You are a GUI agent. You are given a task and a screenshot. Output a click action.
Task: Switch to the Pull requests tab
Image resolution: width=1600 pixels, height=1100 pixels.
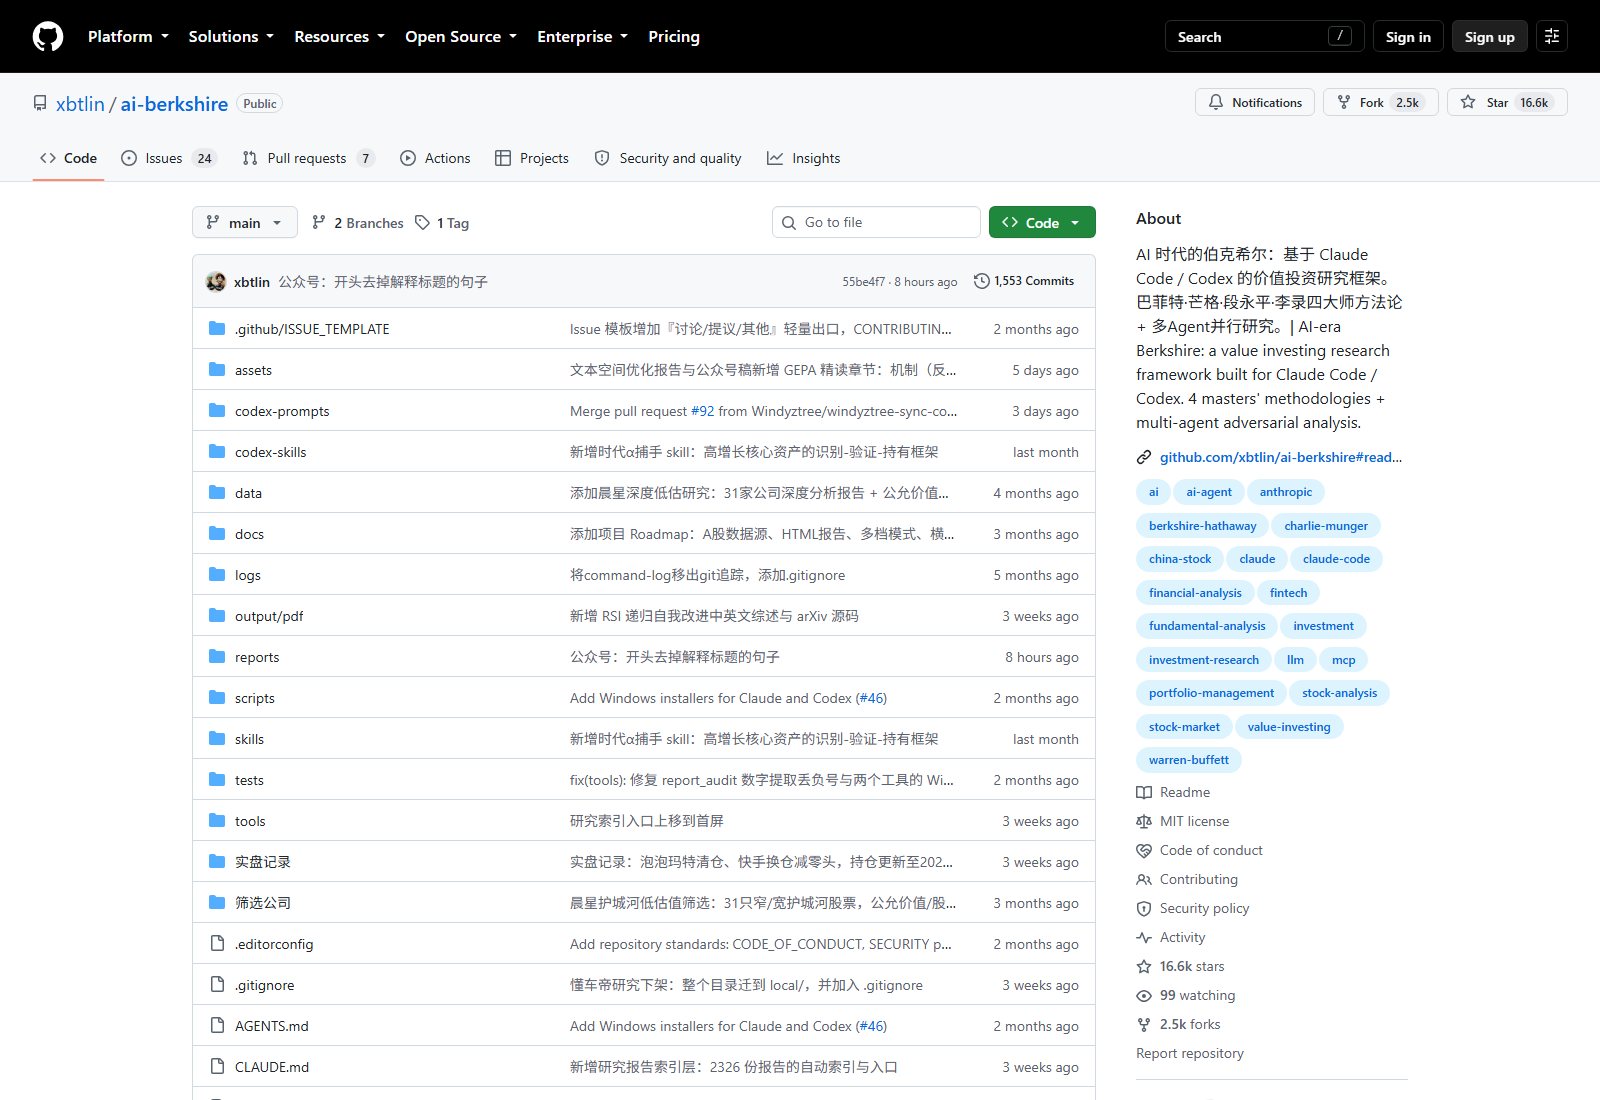(308, 158)
